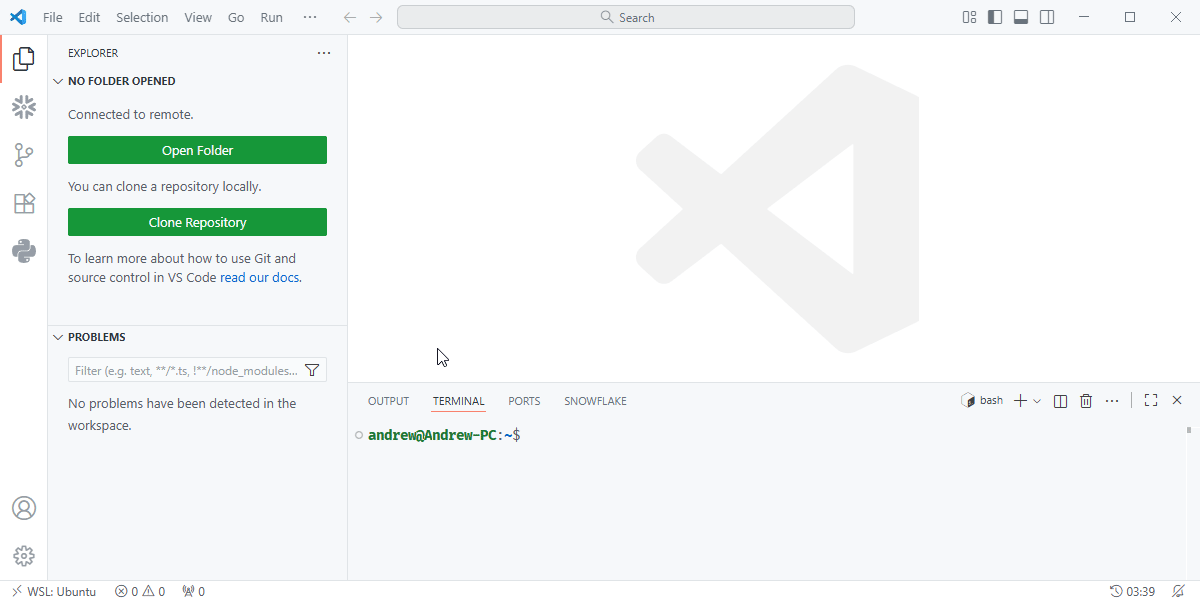The height and width of the screenshot is (602, 1200).
Task: Kill the terminal with the trash icon
Action: point(1086,400)
